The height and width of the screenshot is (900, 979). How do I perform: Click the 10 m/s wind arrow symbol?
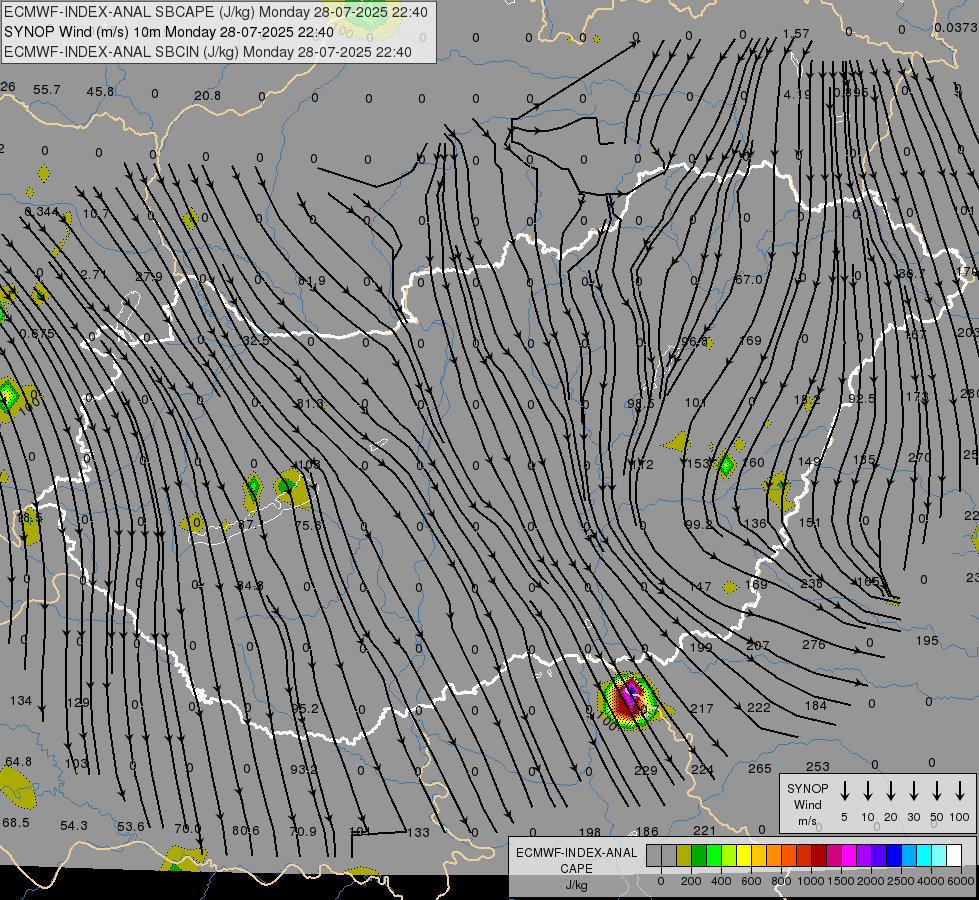tap(868, 791)
